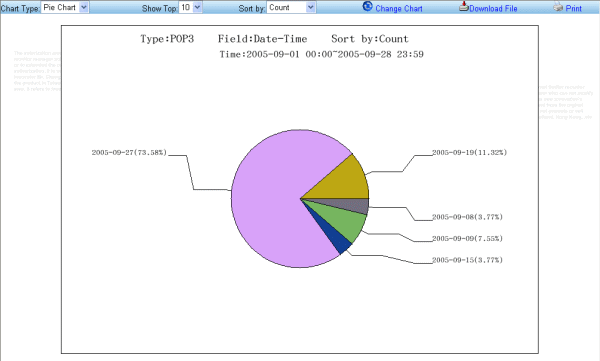Image resolution: width=600 pixels, height=361 pixels.
Task: Click the 2005-09-15(3.77%) label
Action: click(467, 260)
